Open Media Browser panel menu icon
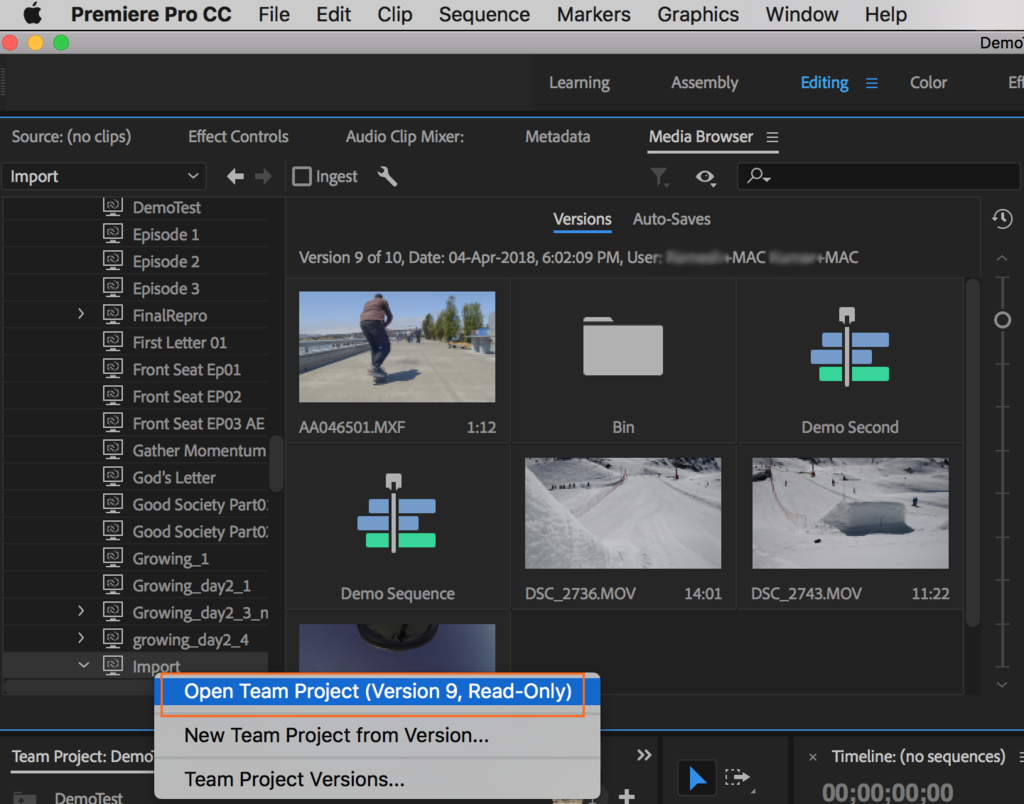1024x804 pixels. [772, 137]
